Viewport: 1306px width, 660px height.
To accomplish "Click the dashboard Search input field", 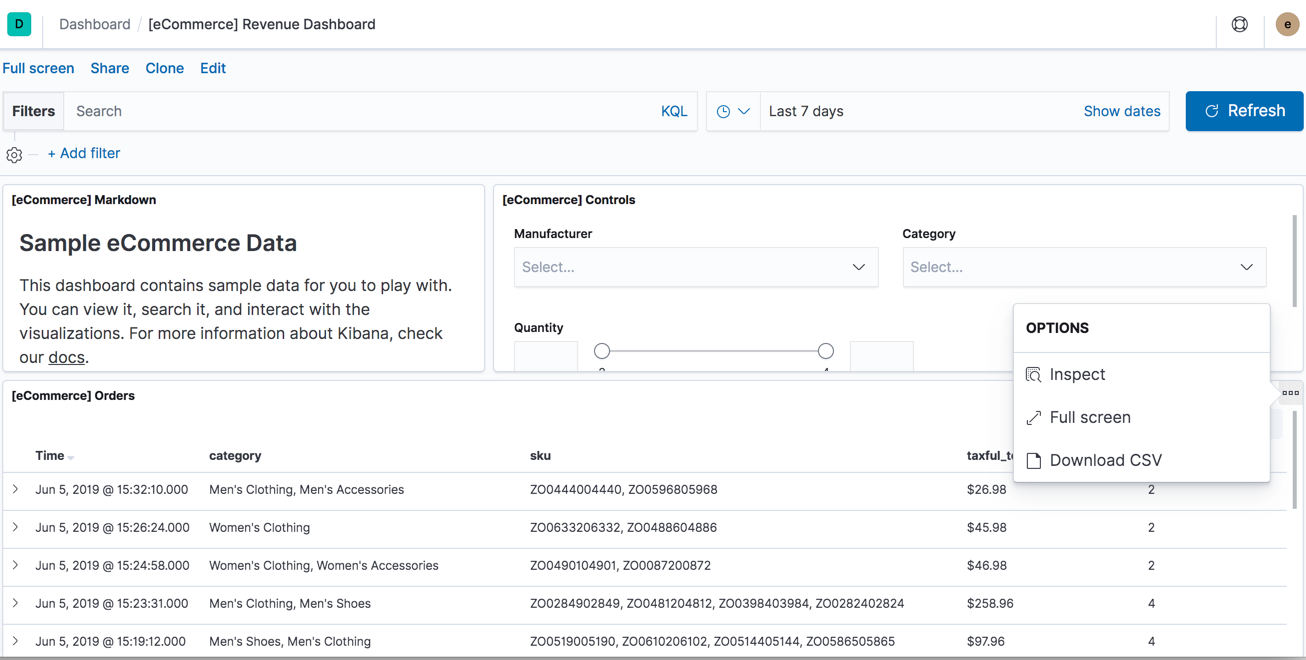I will (x=300, y=111).
